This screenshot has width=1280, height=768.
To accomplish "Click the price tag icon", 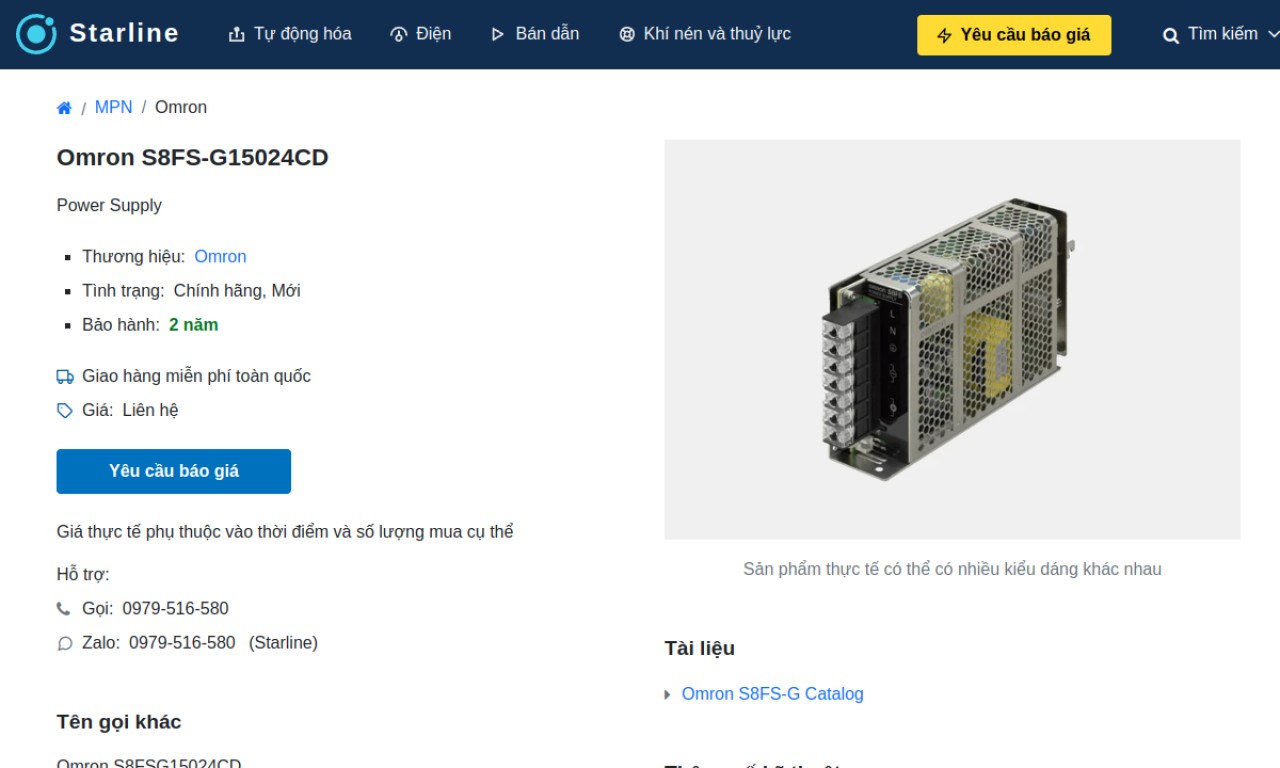I will click(x=65, y=411).
